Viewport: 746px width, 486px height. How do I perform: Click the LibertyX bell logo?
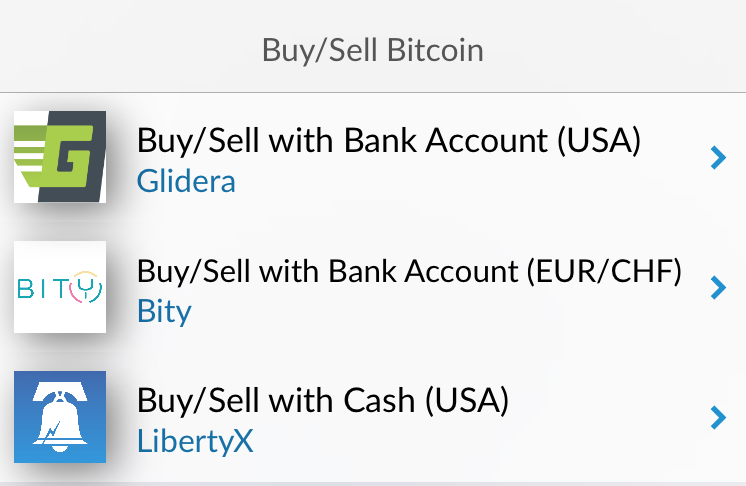coord(60,417)
